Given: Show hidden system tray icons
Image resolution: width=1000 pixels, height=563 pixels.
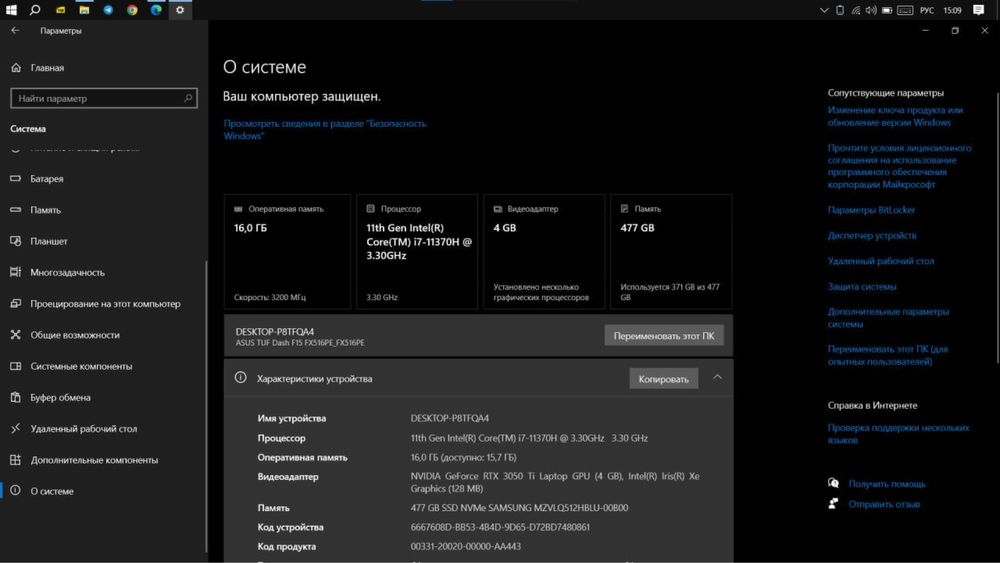Looking at the screenshot, I should pos(824,10).
